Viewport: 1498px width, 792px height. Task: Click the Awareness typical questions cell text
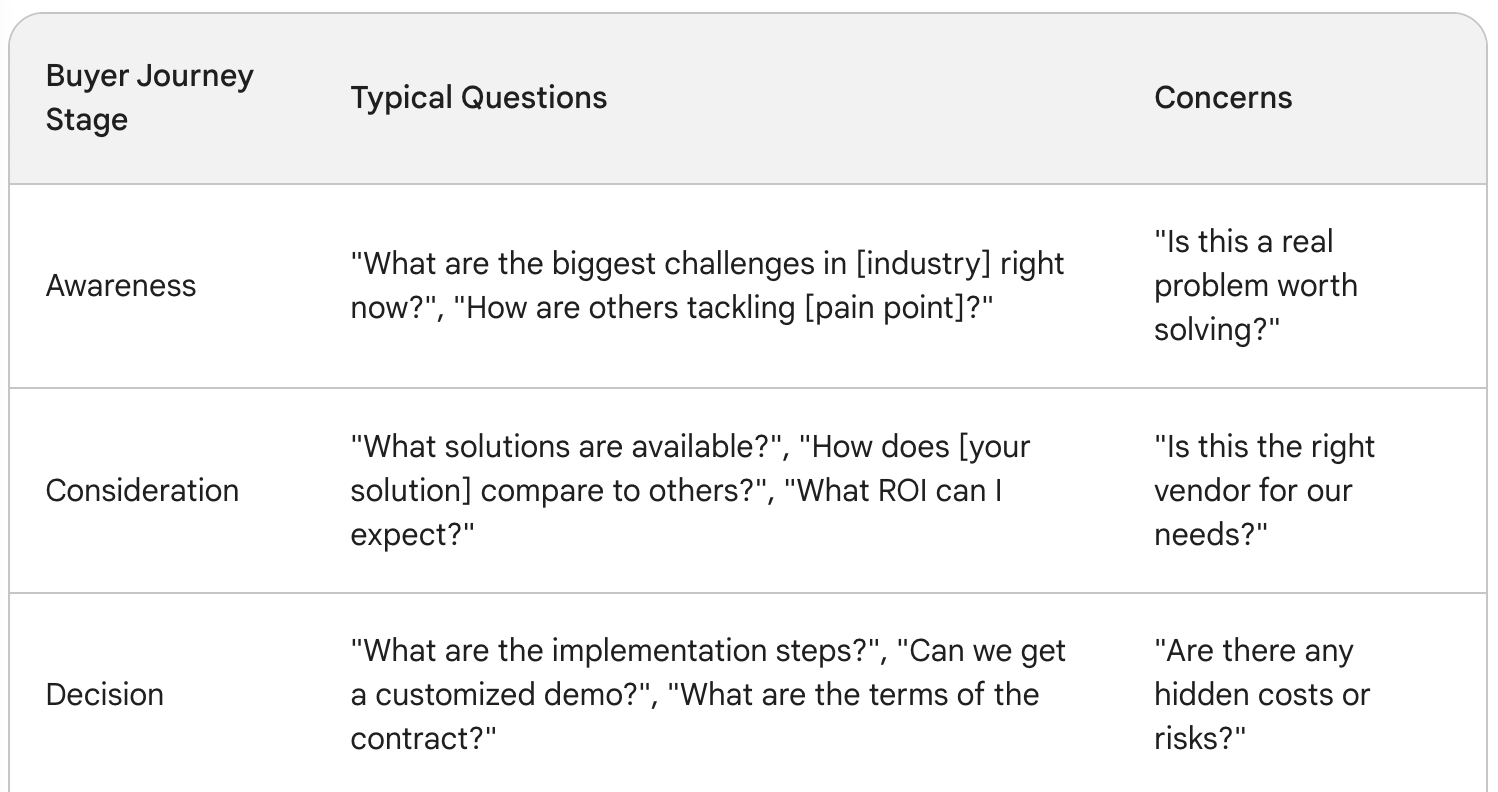click(708, 286)
